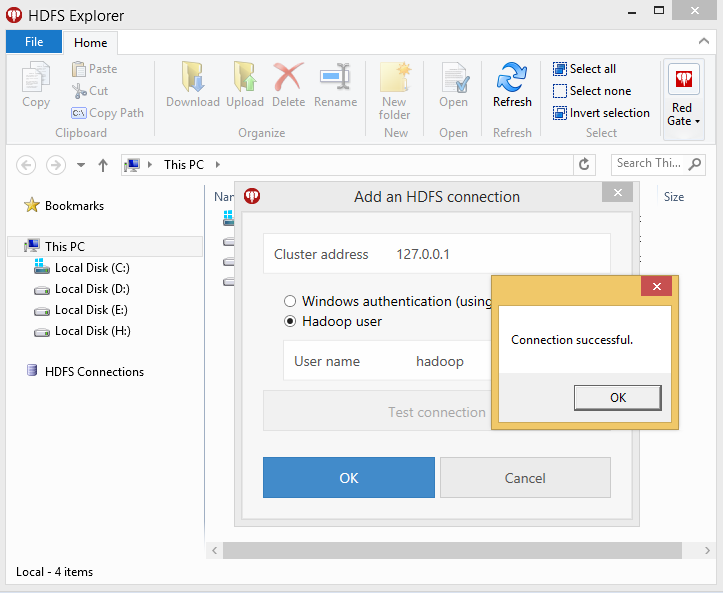
Task: Expand the breadcrumb arrow after This PC
Action: [x=218, y=165]
